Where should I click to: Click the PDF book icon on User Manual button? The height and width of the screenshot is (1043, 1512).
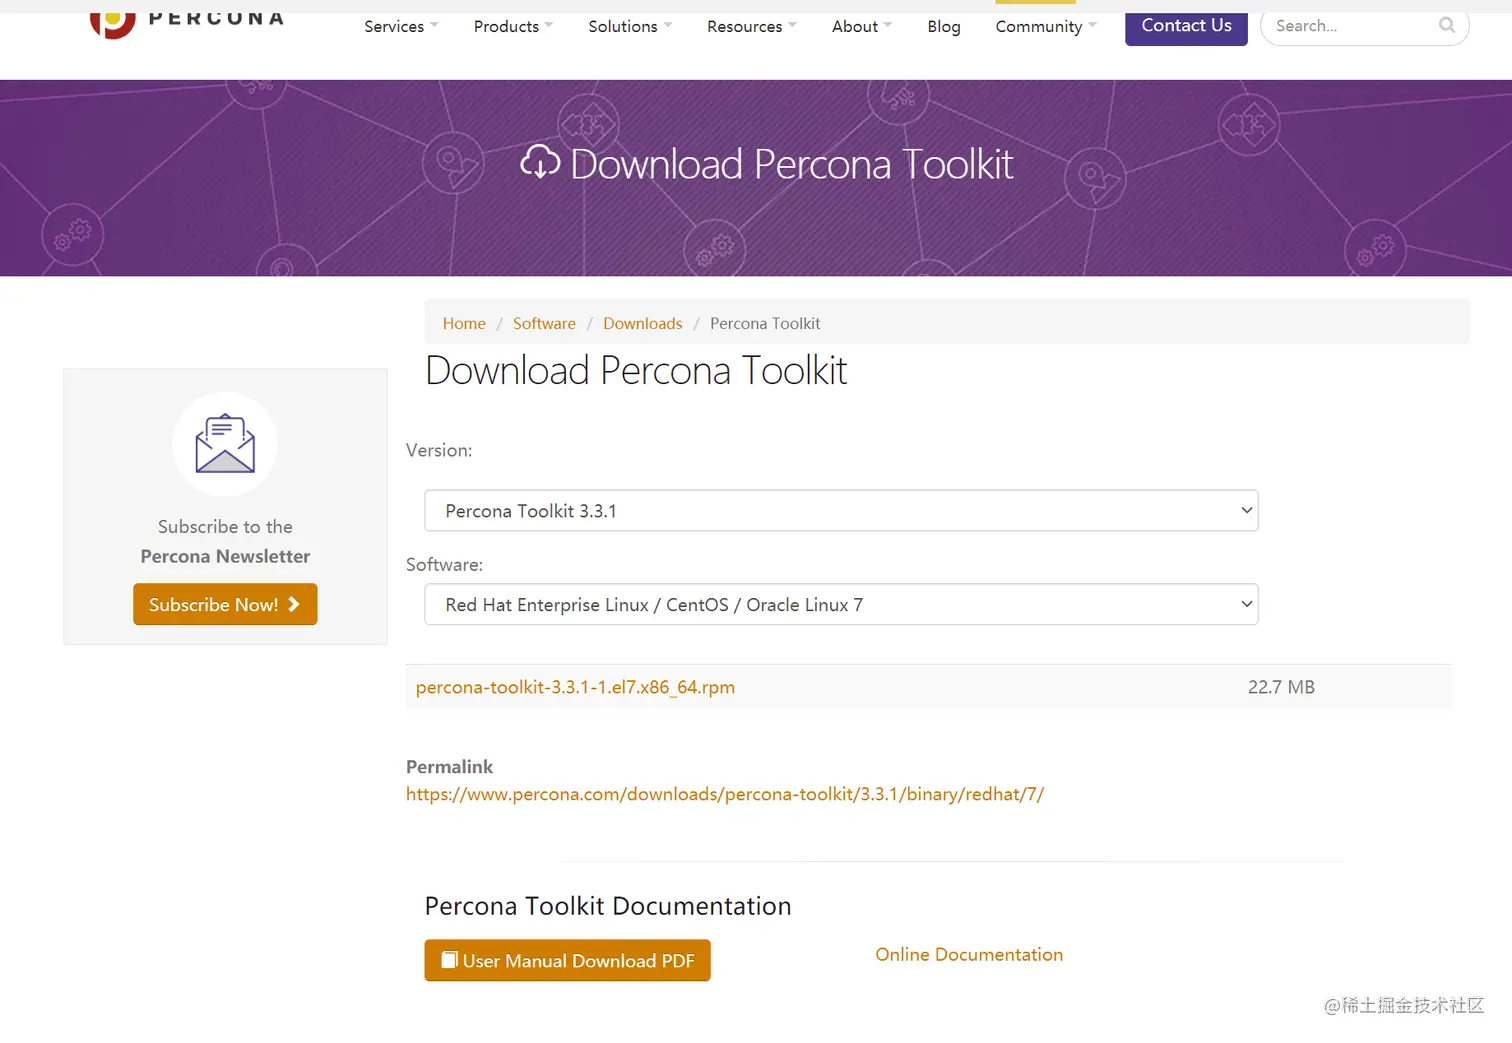pos(450,960)
